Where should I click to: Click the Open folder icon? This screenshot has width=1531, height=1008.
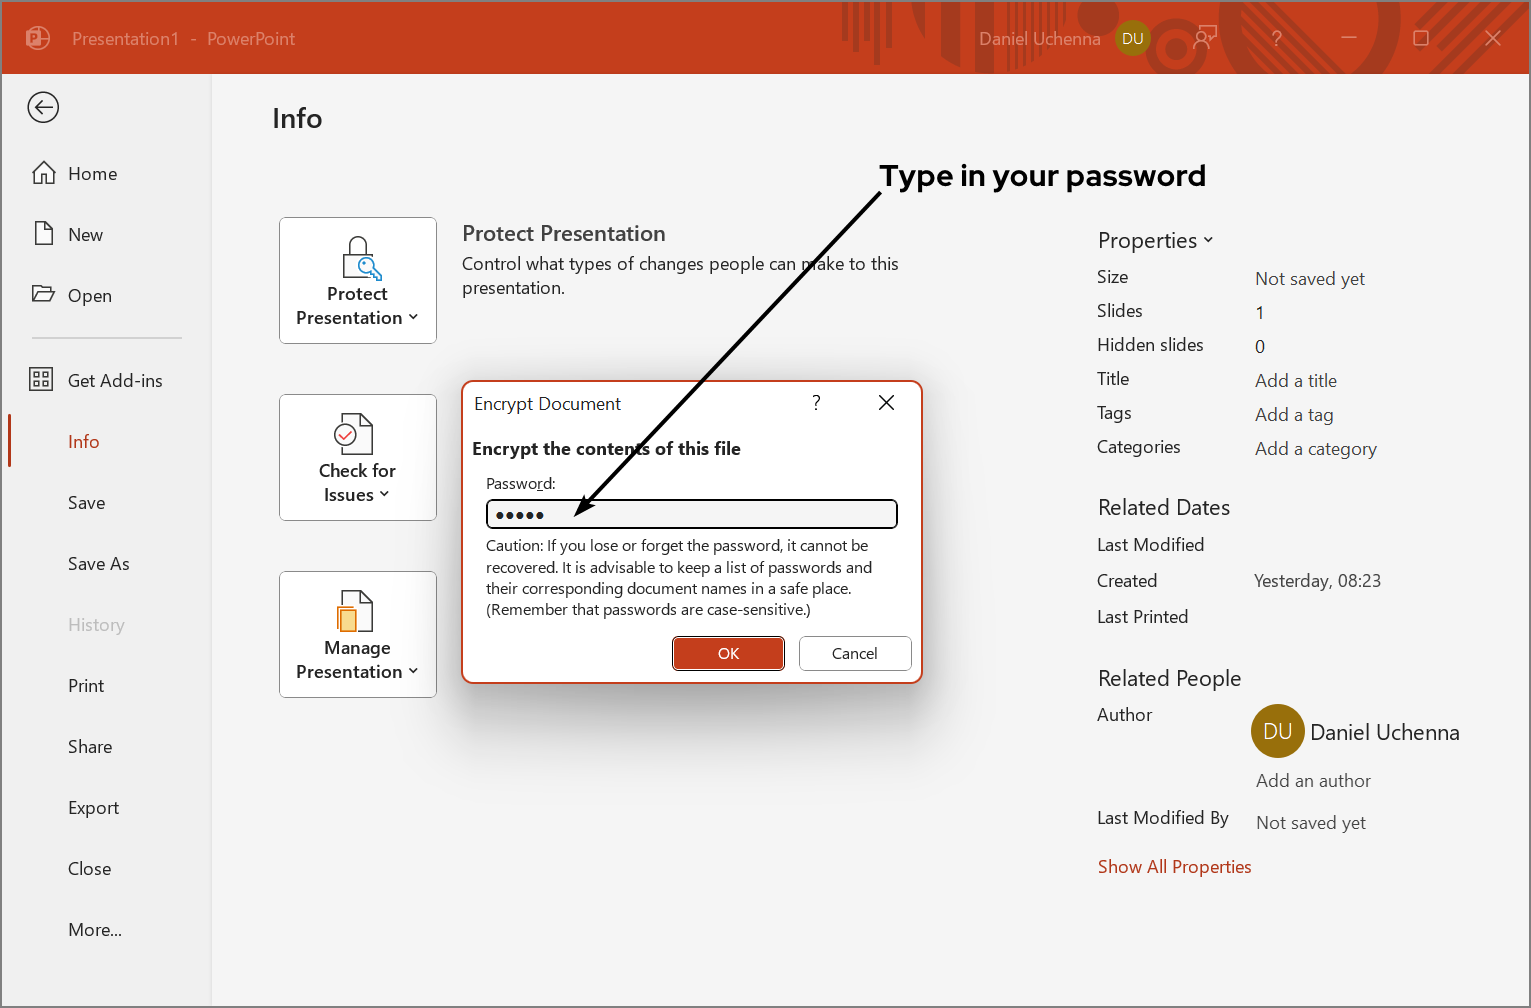(x=41, y=294)
